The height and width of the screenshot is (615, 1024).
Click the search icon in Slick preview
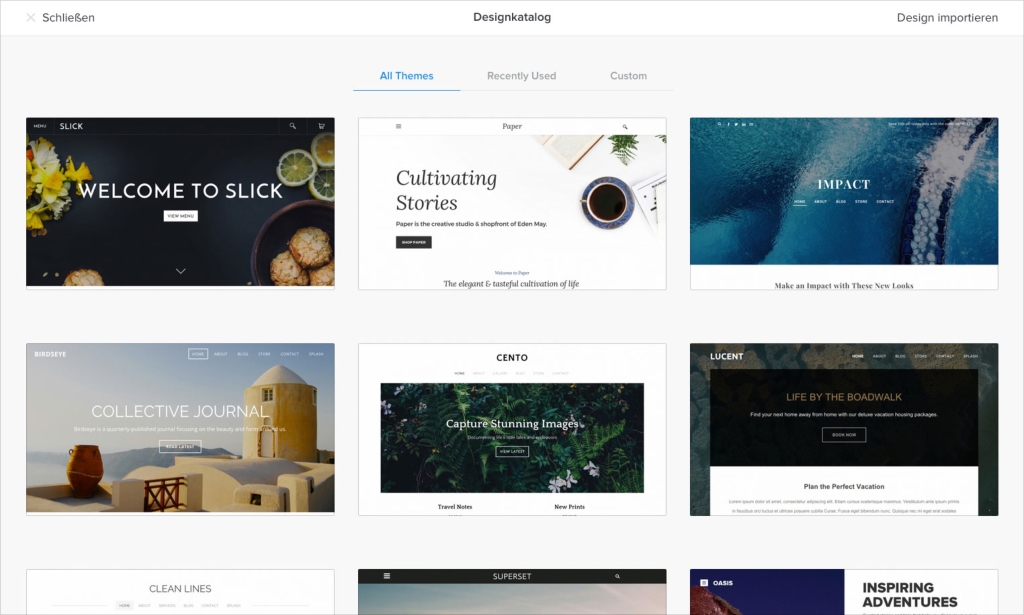click(x=293, y=126)
